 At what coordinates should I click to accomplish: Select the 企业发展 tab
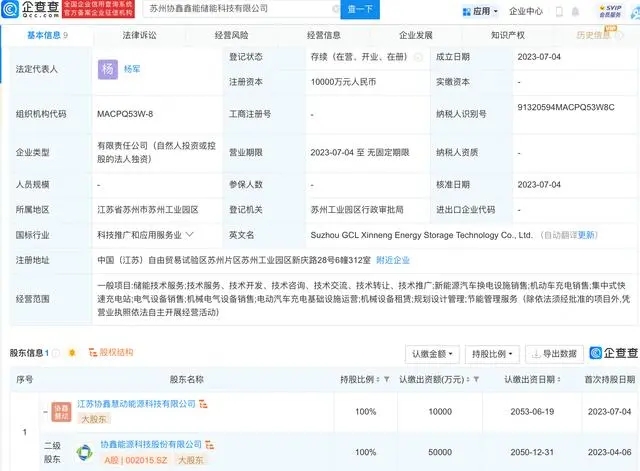(416, 36)
